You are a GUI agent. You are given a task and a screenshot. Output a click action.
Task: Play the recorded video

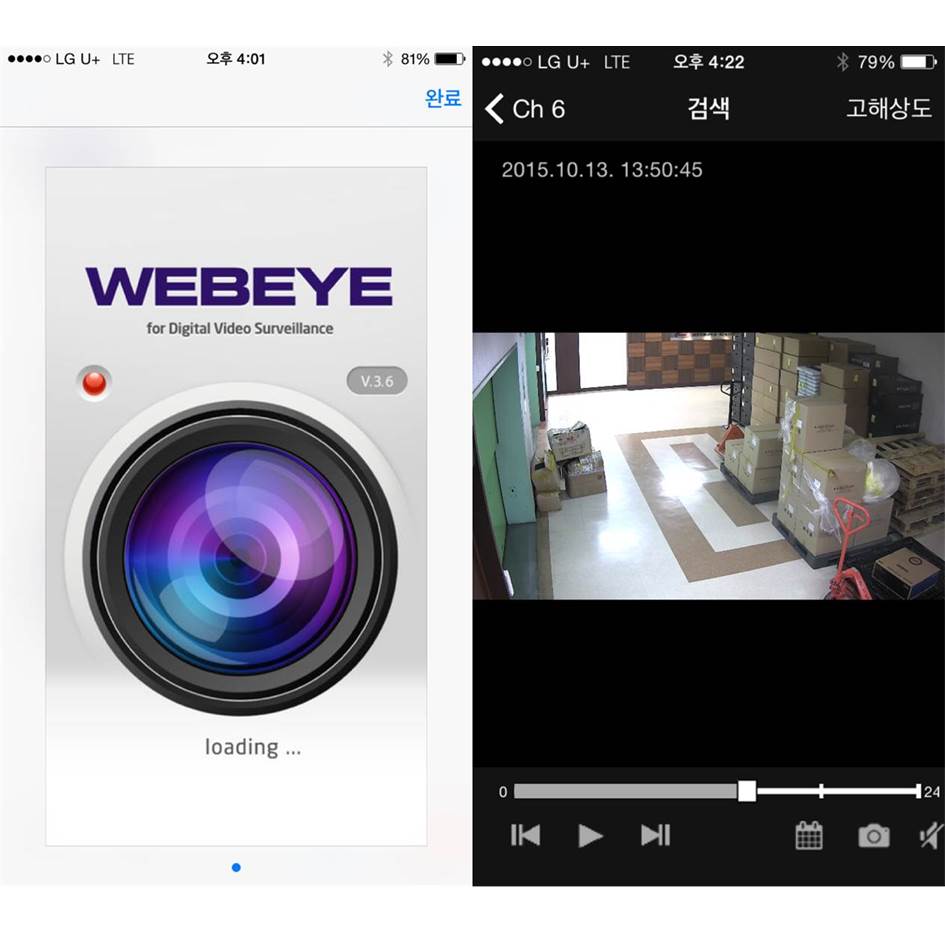(x=590, y=835)
